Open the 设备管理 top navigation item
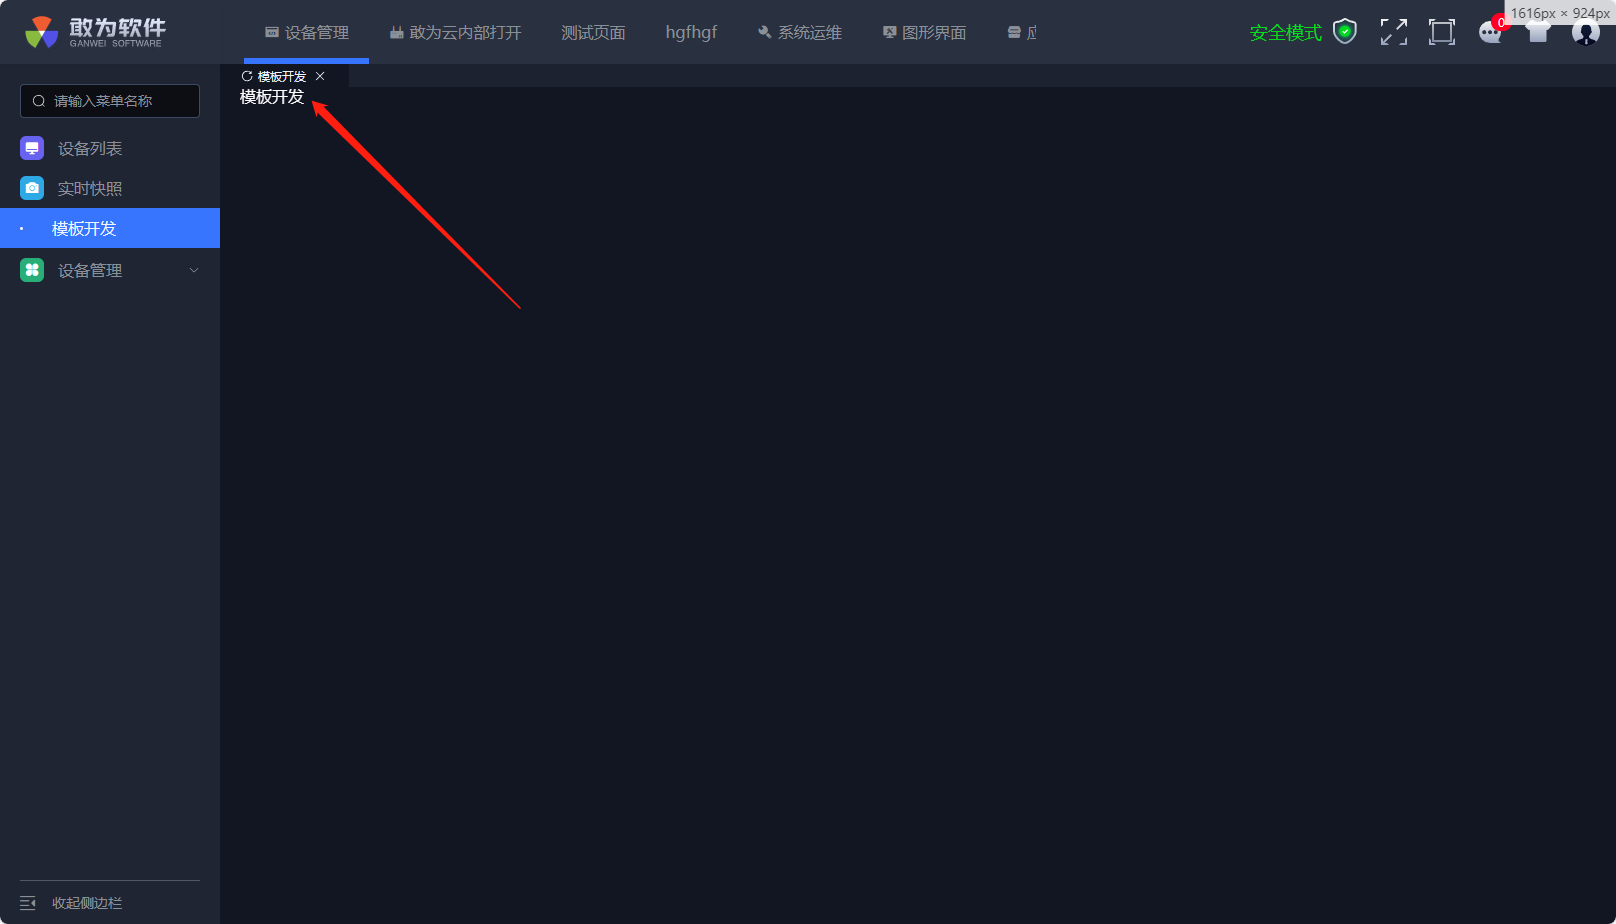The width and height of the screenshot is (1616, 924). click(306, 33)
